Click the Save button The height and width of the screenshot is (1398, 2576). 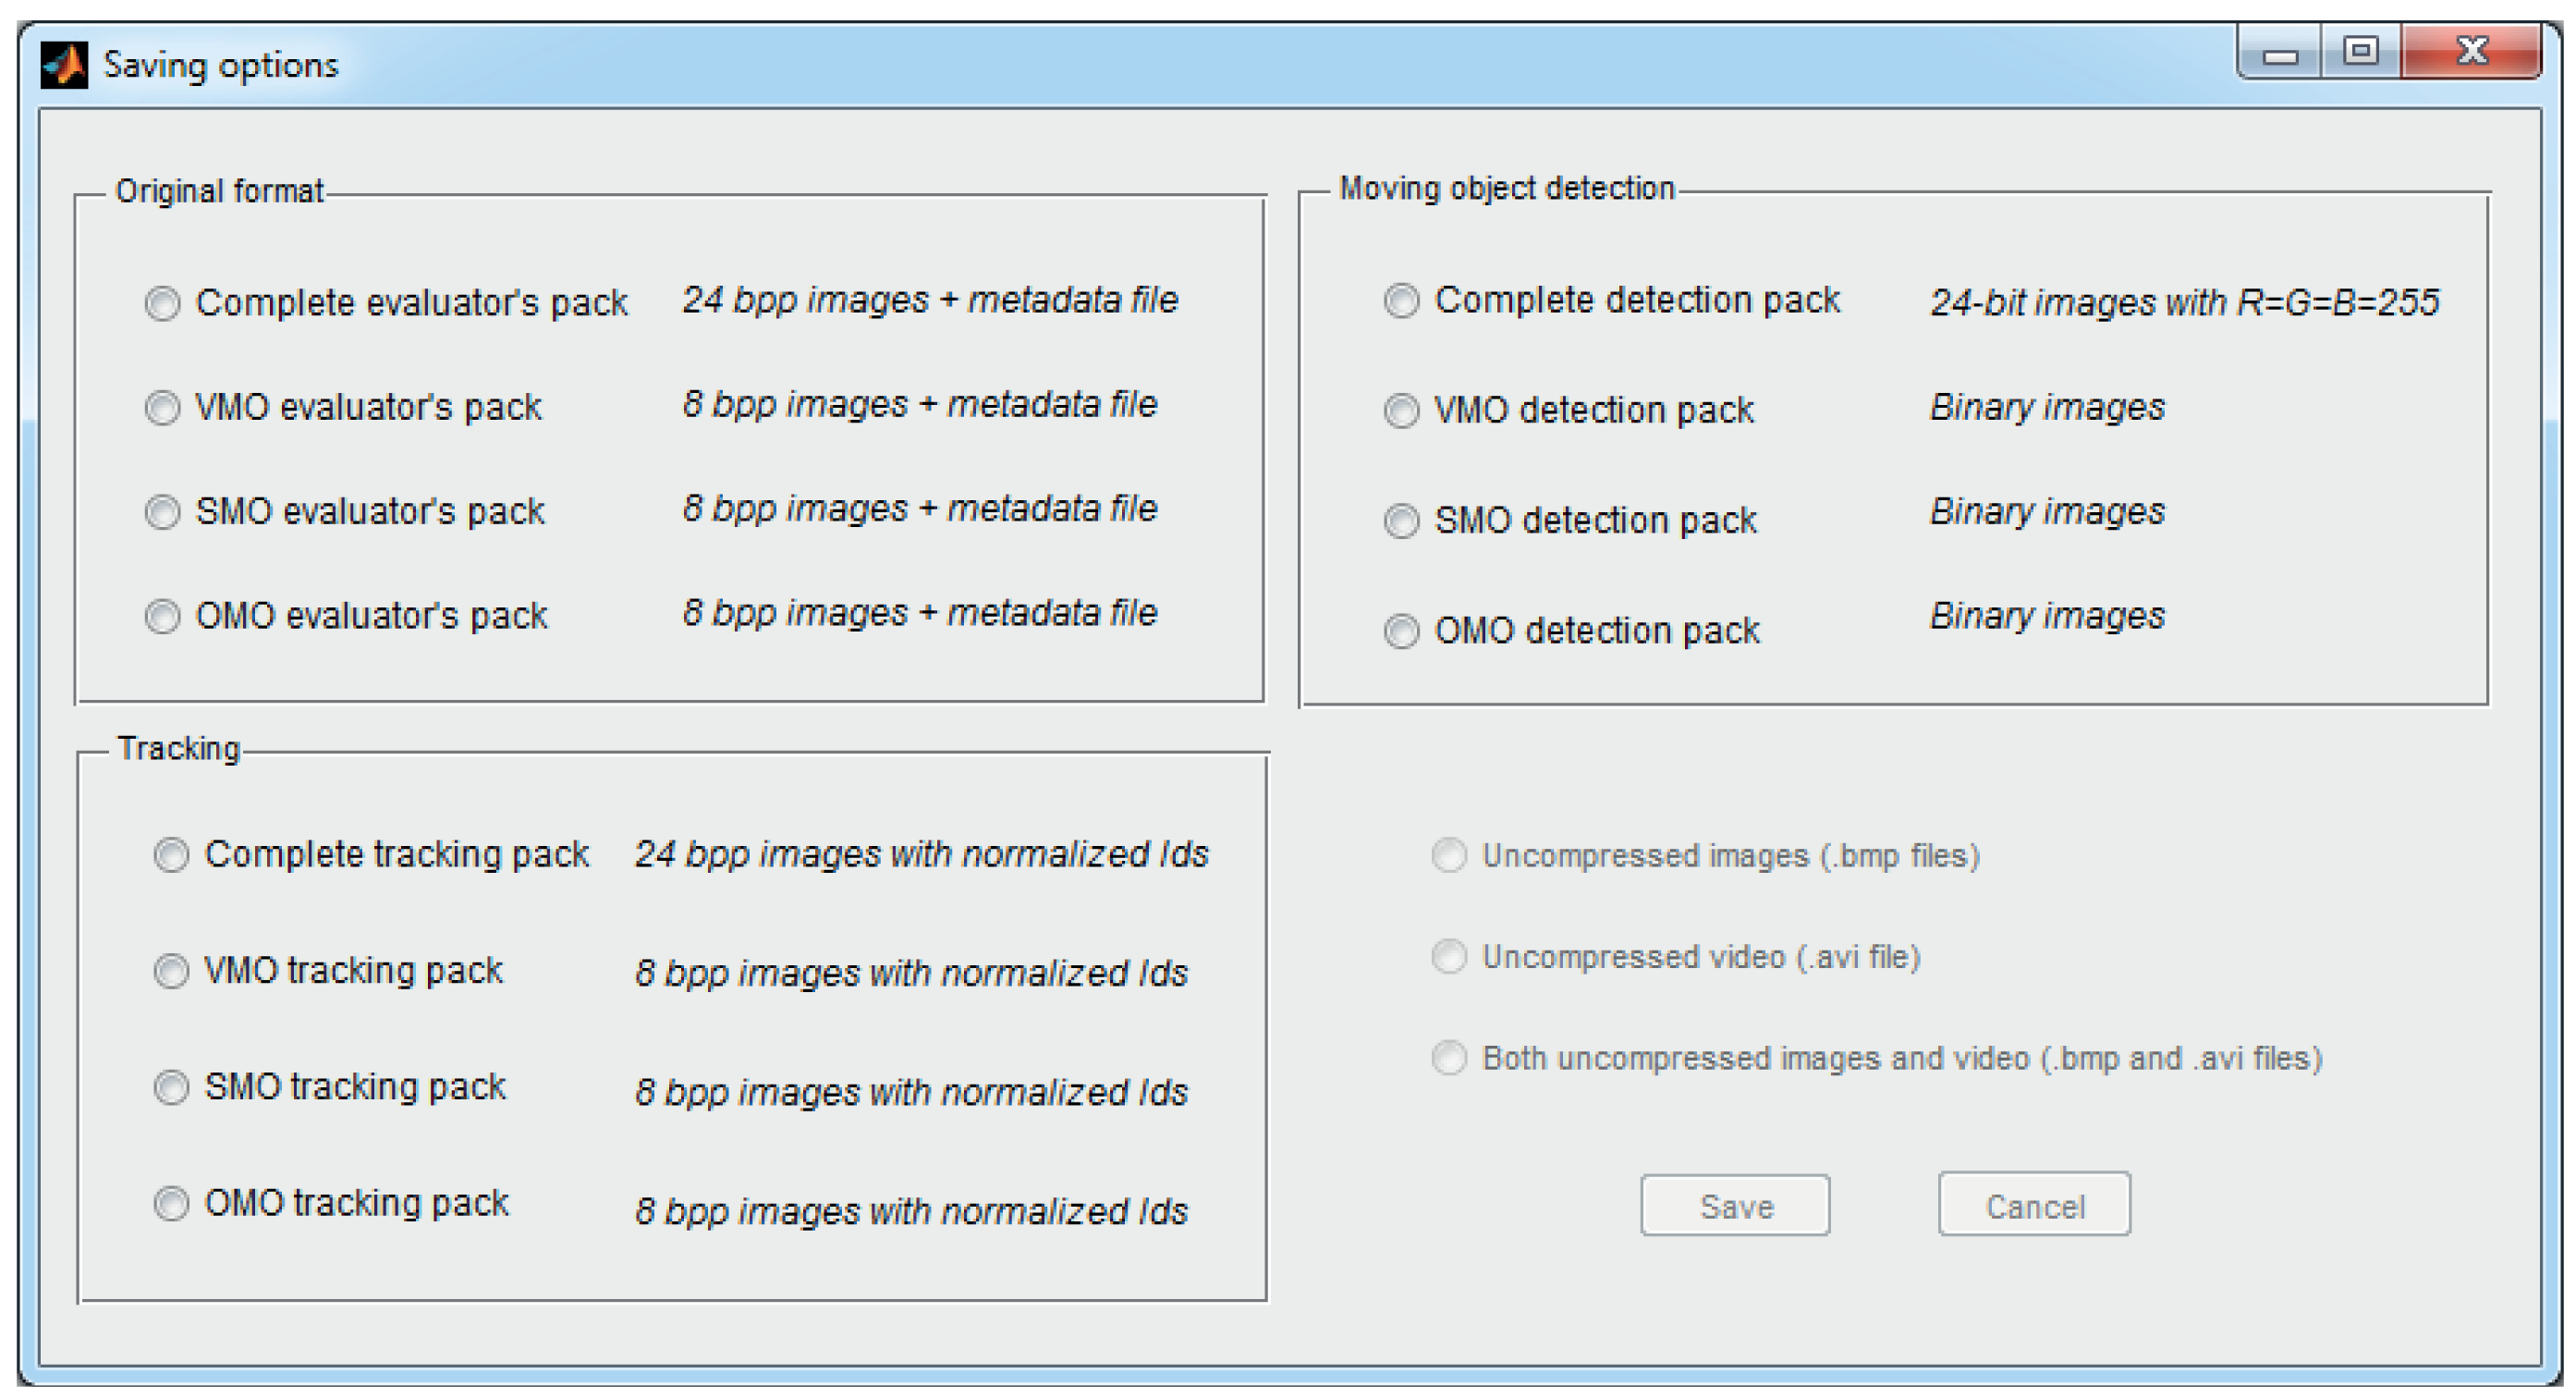(x=1735, y=1206)
